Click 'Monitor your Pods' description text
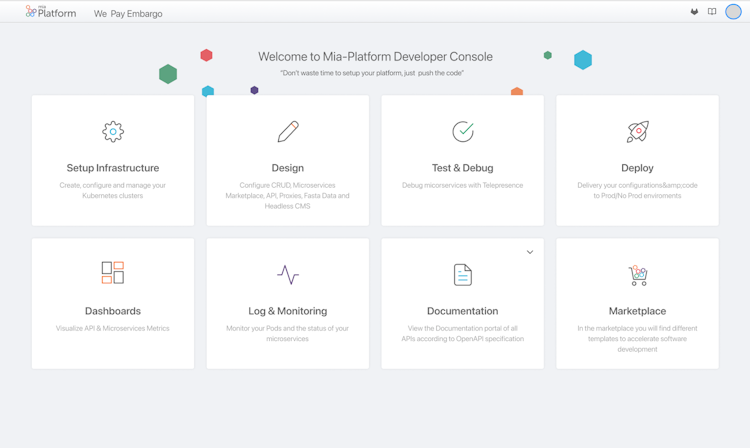 [x=287, y=333]
